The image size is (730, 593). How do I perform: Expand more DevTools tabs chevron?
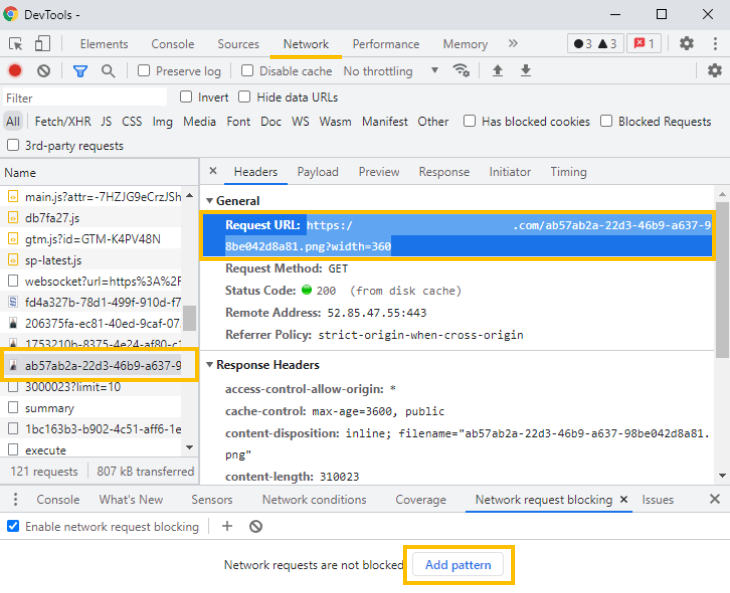coord(513,44)
